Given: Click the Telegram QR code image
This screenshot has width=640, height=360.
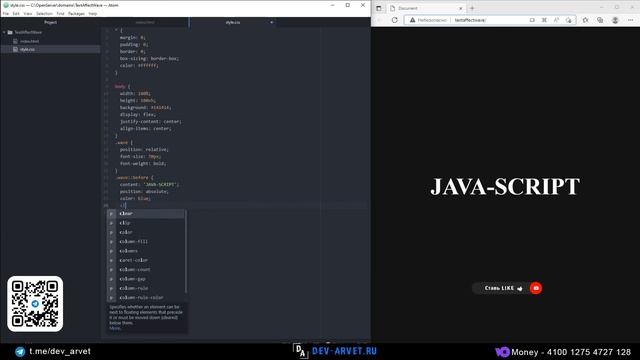Looking at the screenshot, I should [35, 304].
